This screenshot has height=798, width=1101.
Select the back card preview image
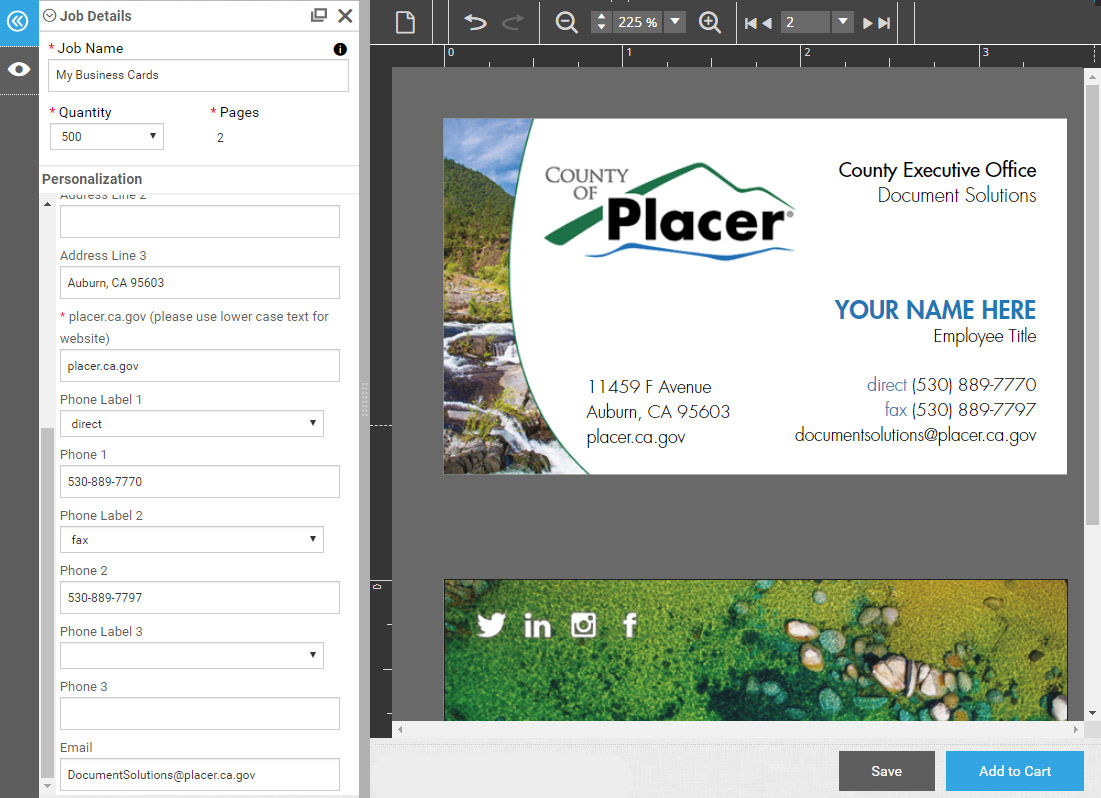(756, 650)
